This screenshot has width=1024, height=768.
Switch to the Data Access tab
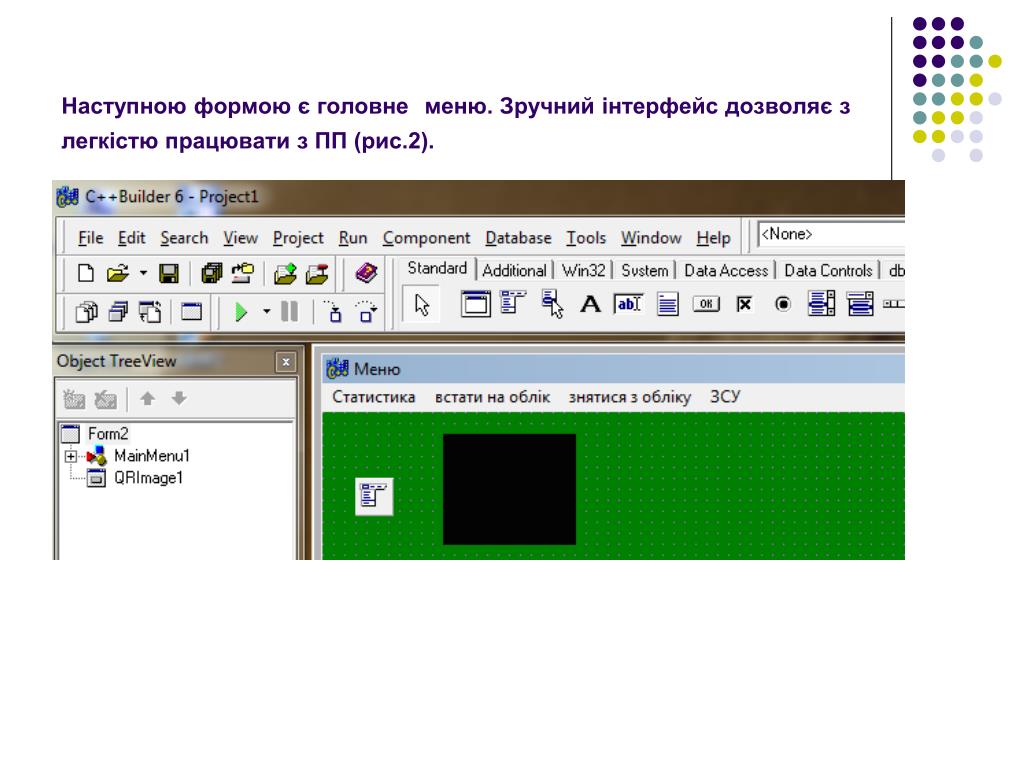[726, 271]
